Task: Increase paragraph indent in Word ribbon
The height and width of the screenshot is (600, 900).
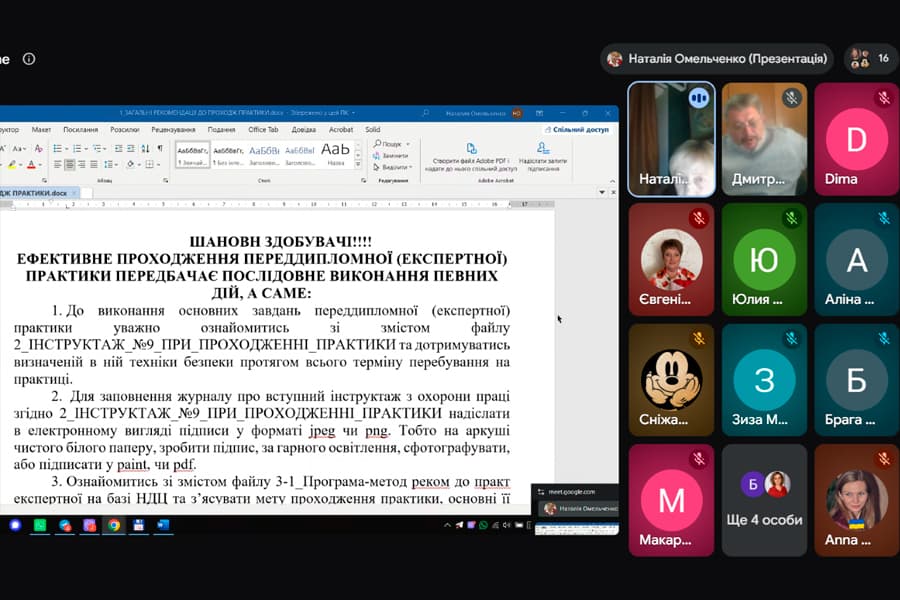Action: (131, 149)
